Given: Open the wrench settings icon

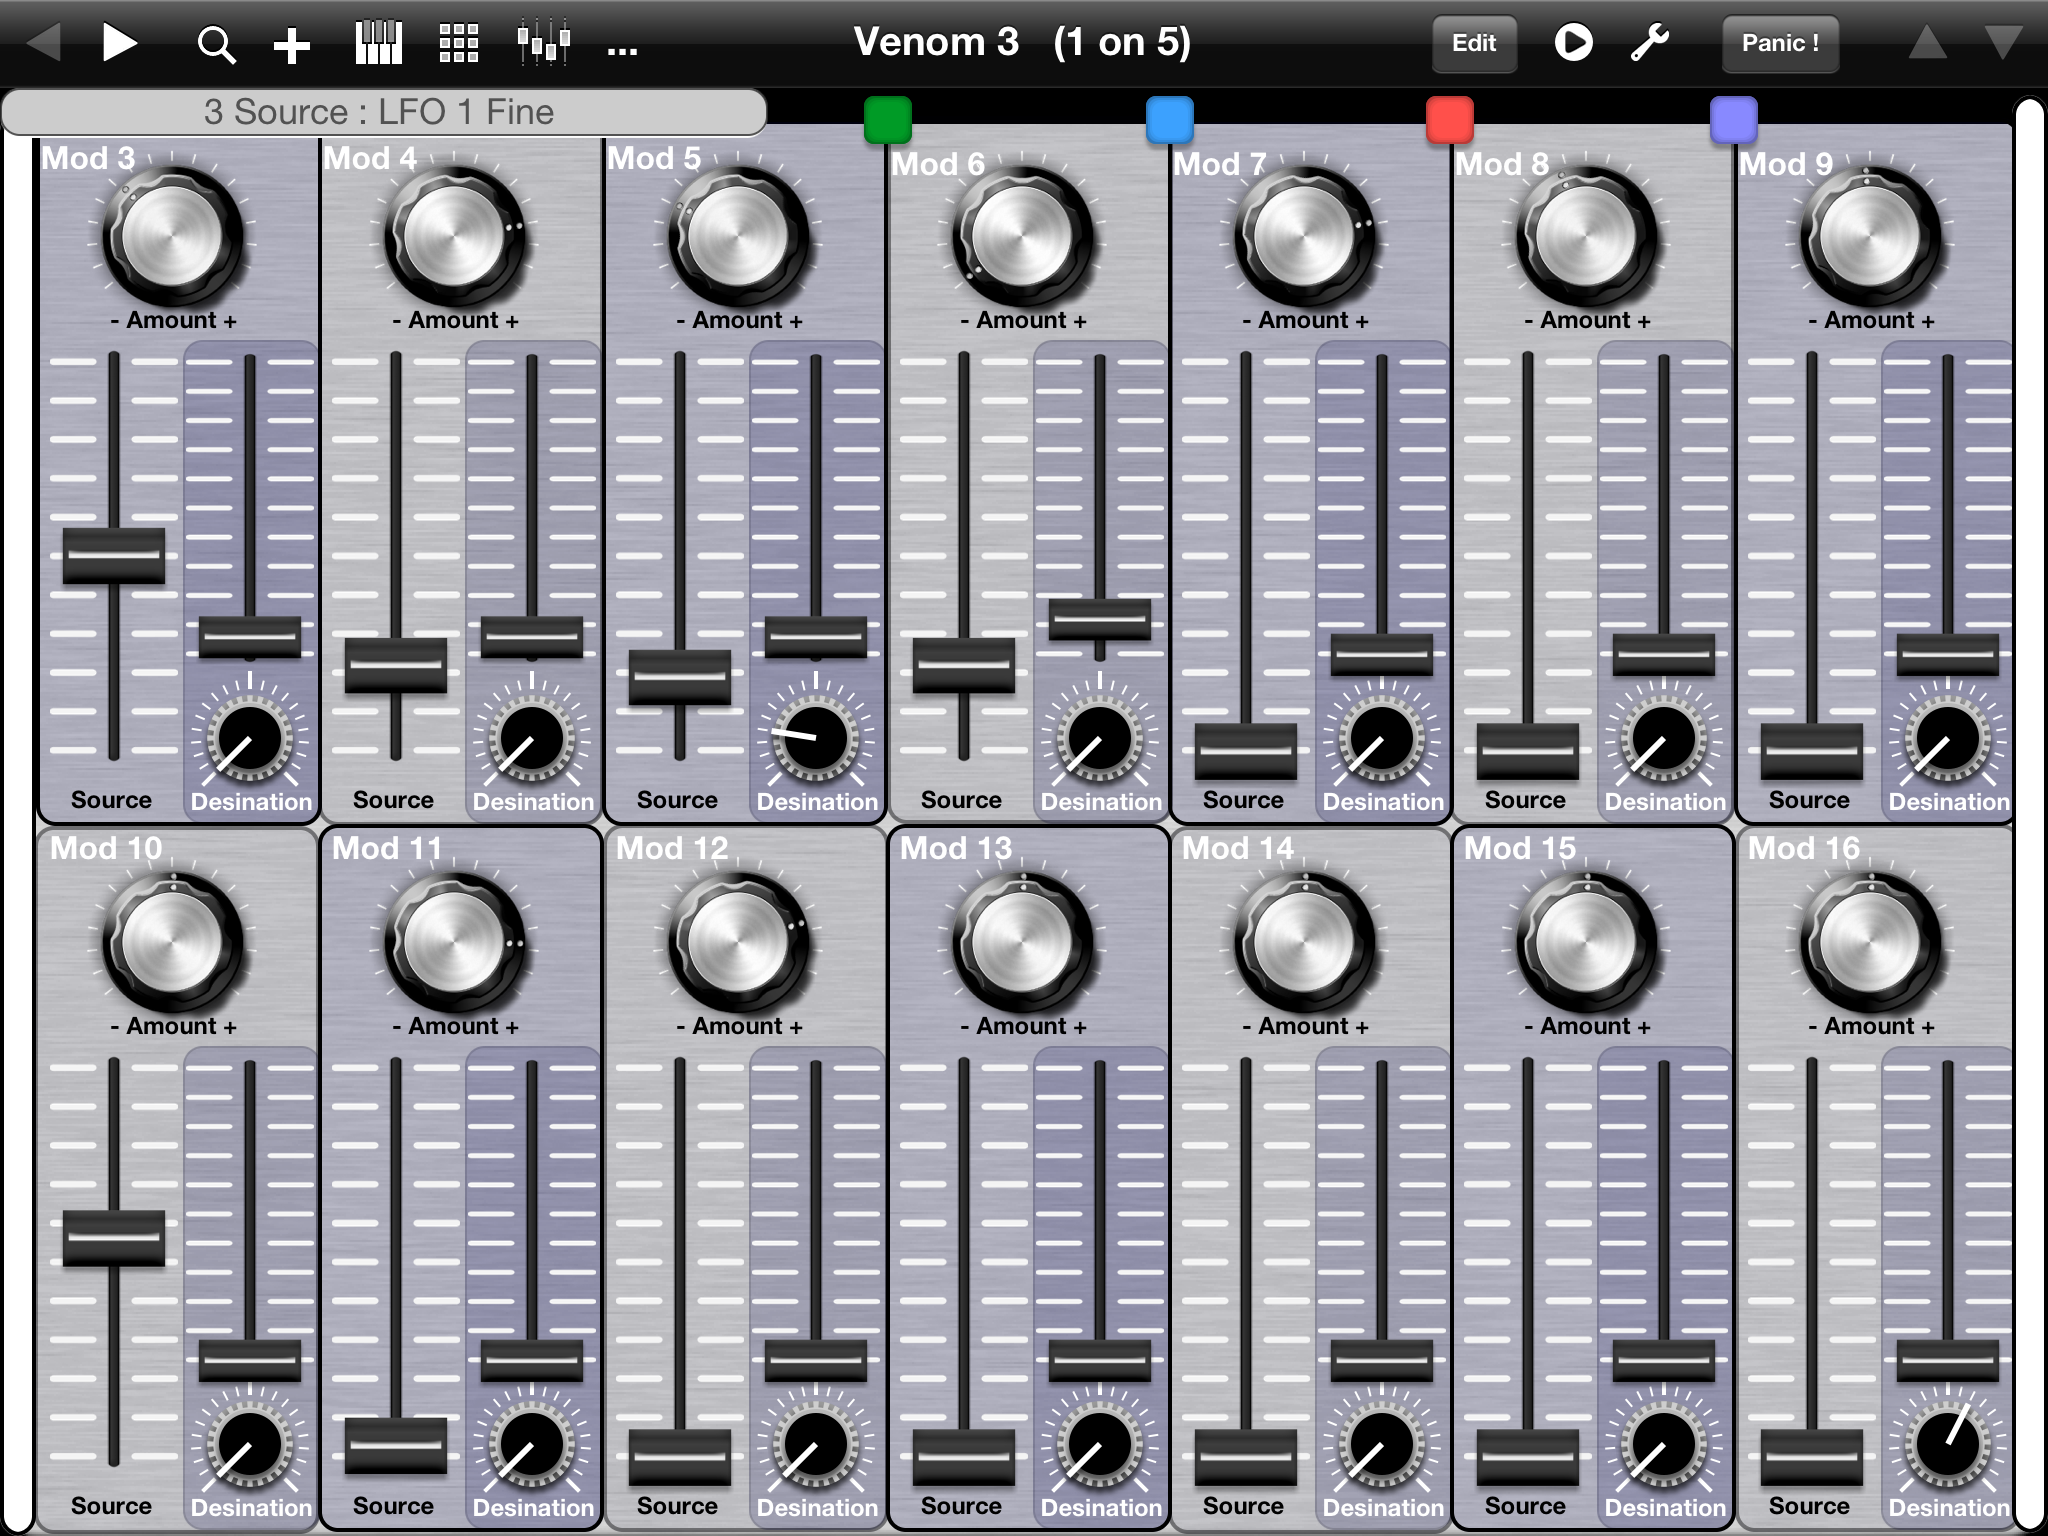Looking at the screenshot, I should [1650, 43].
